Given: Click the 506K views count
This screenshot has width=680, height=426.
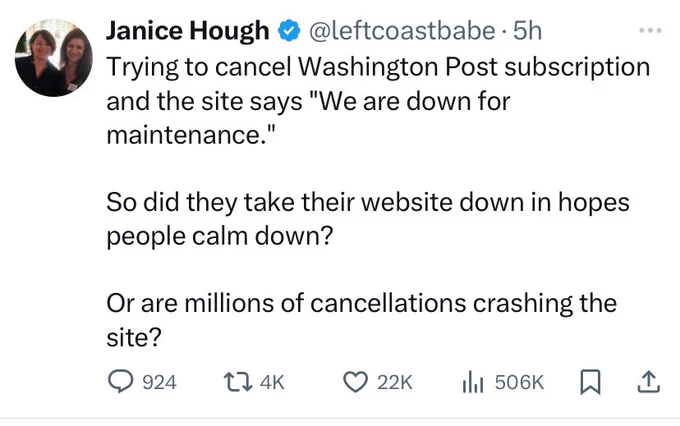Looking at the screenshot, I should point(519,383).
